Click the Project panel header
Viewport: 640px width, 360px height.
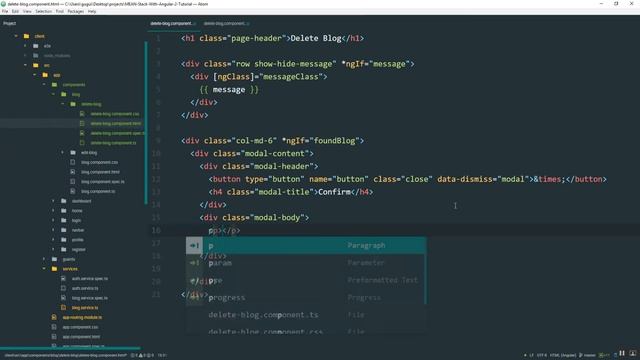click(x=10, y=24)
